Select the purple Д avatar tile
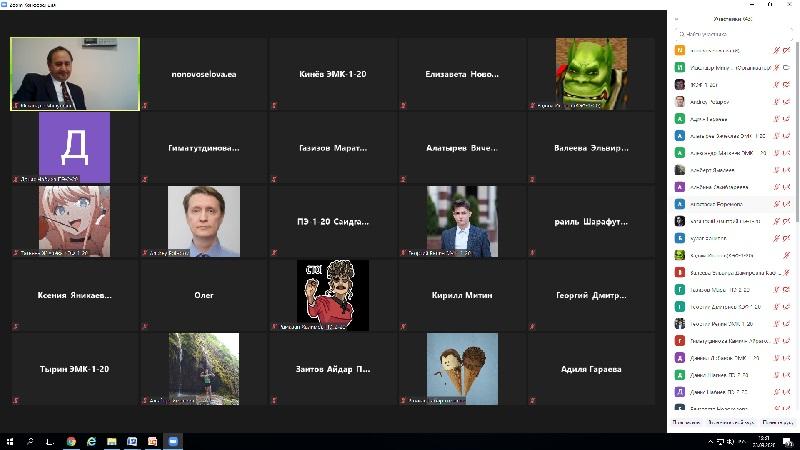This screenshot has height=450, width=800. pyautogui.click(x=75, y=147)
